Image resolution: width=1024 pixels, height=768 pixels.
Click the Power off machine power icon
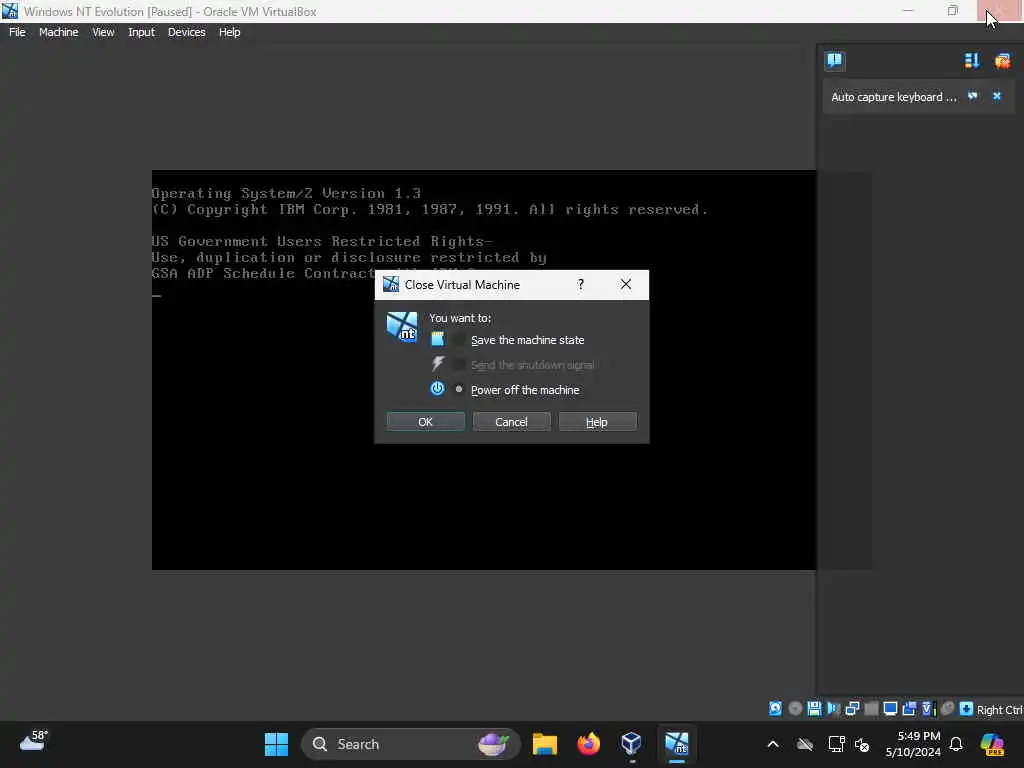coord(437,389)
